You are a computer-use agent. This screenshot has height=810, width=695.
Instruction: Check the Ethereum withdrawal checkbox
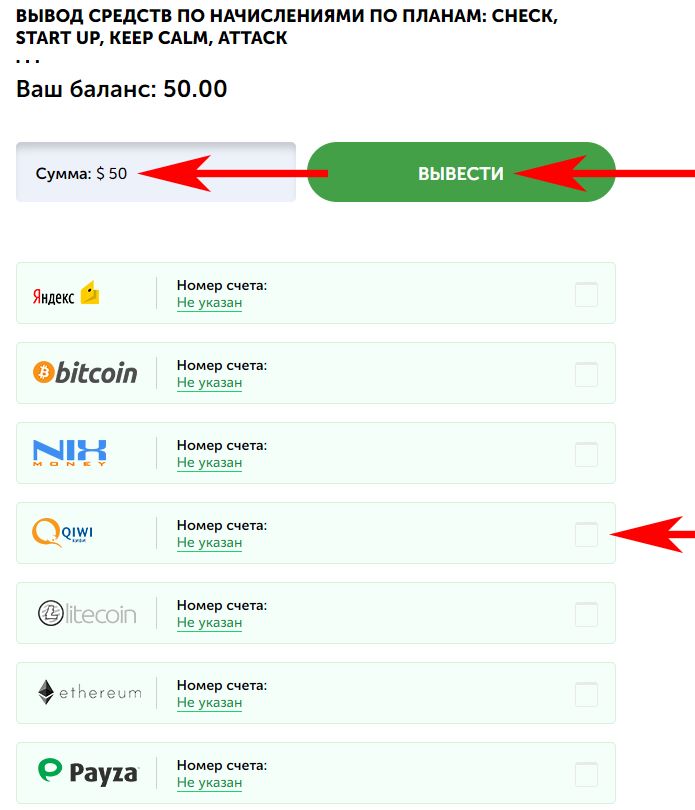point(586,694)
